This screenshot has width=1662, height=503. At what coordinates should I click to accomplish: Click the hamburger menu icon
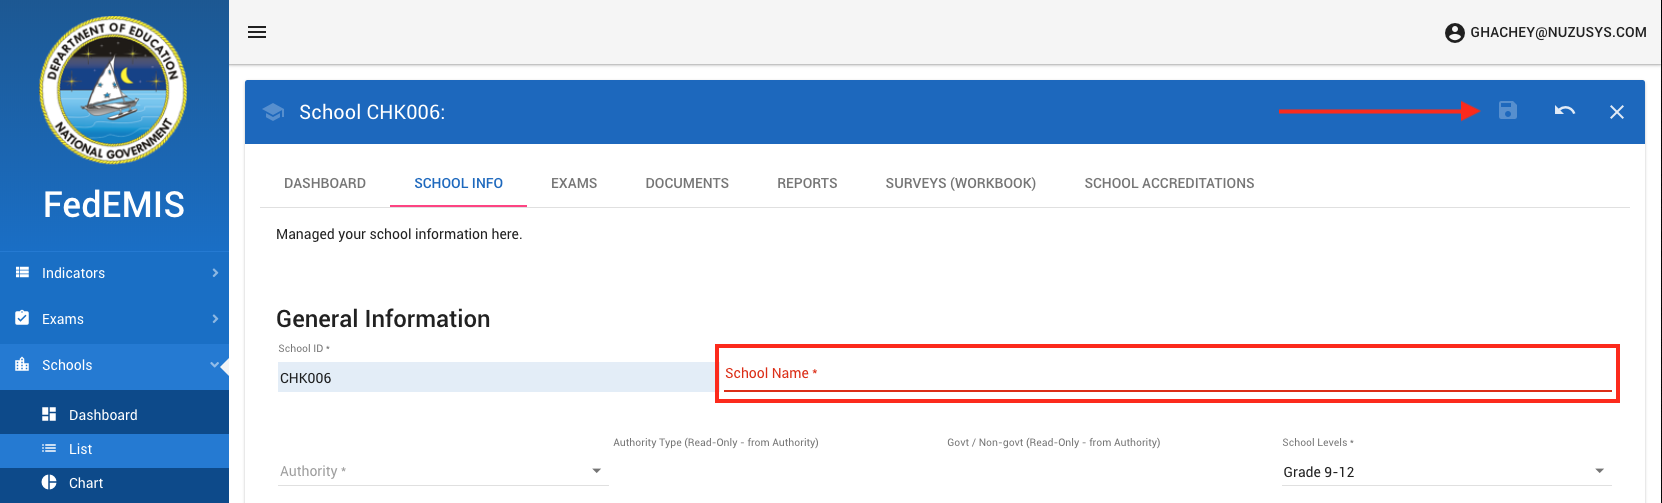pos(257,32)
